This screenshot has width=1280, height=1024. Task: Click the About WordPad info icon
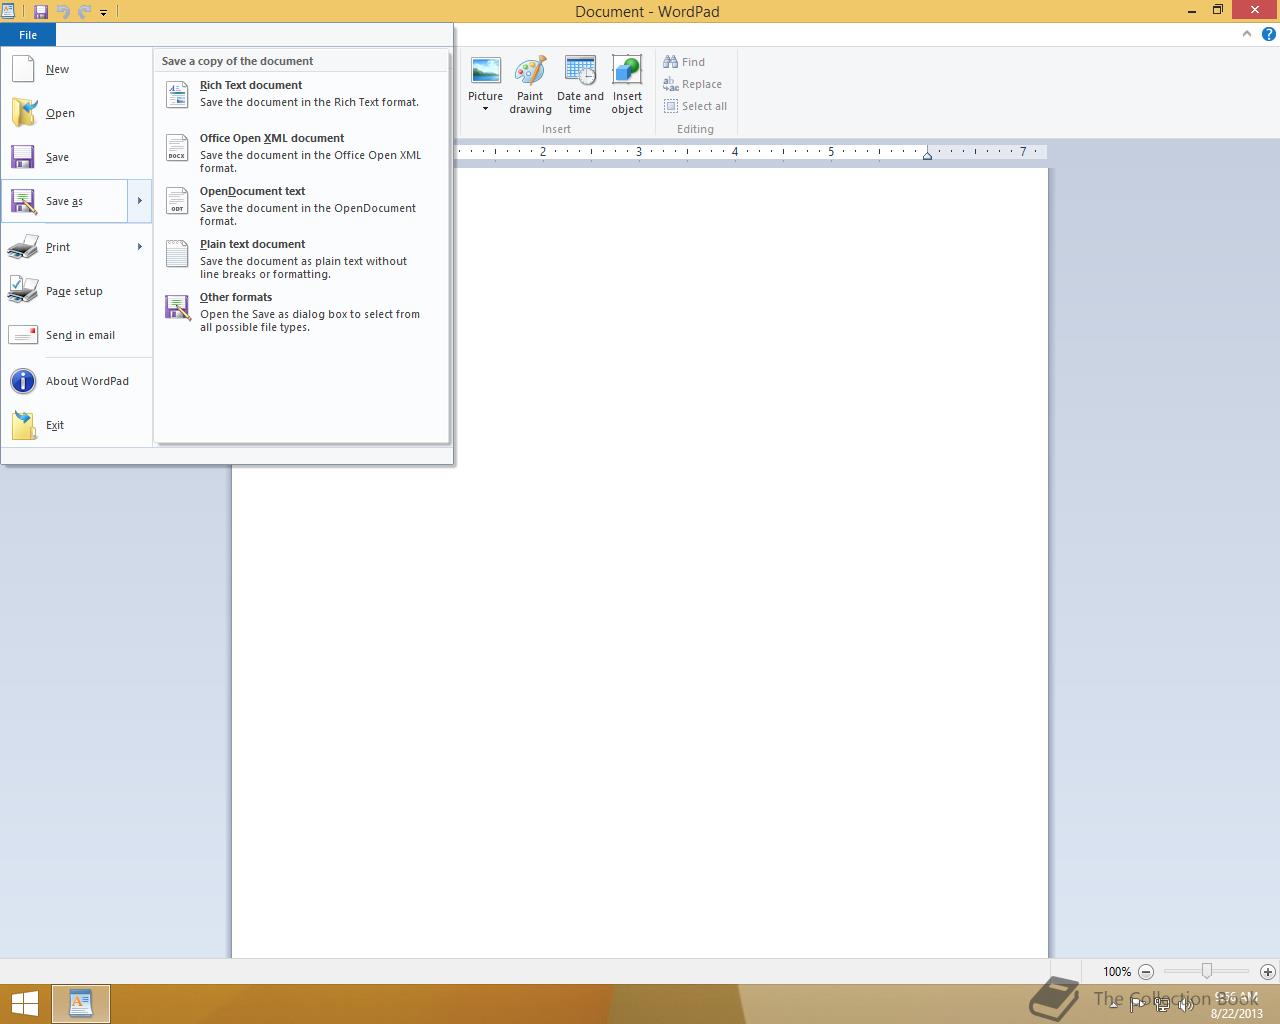[x=23, y=381]
